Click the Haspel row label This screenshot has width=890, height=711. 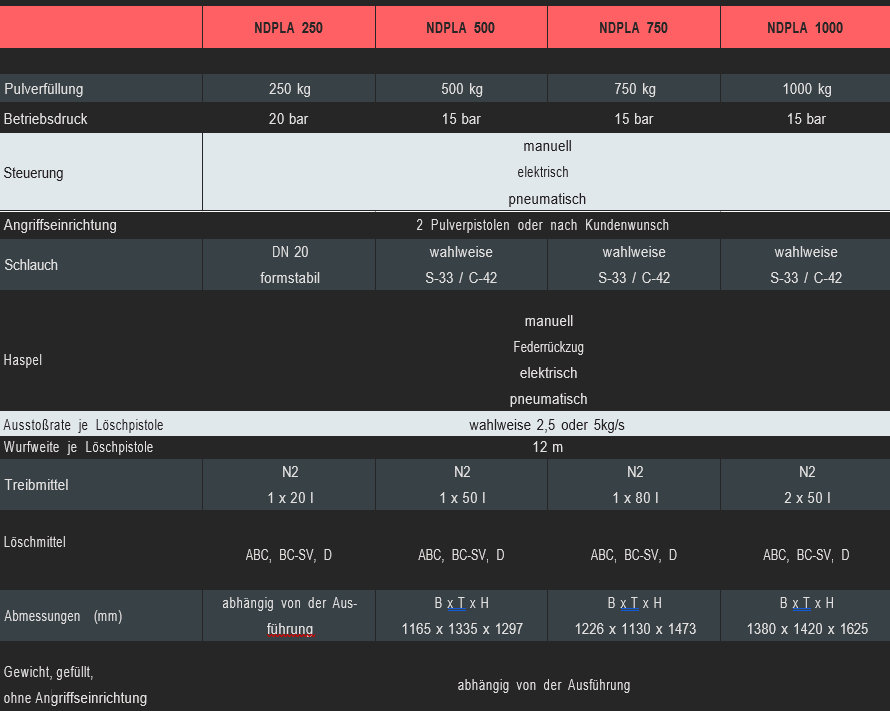click(23, 360)
